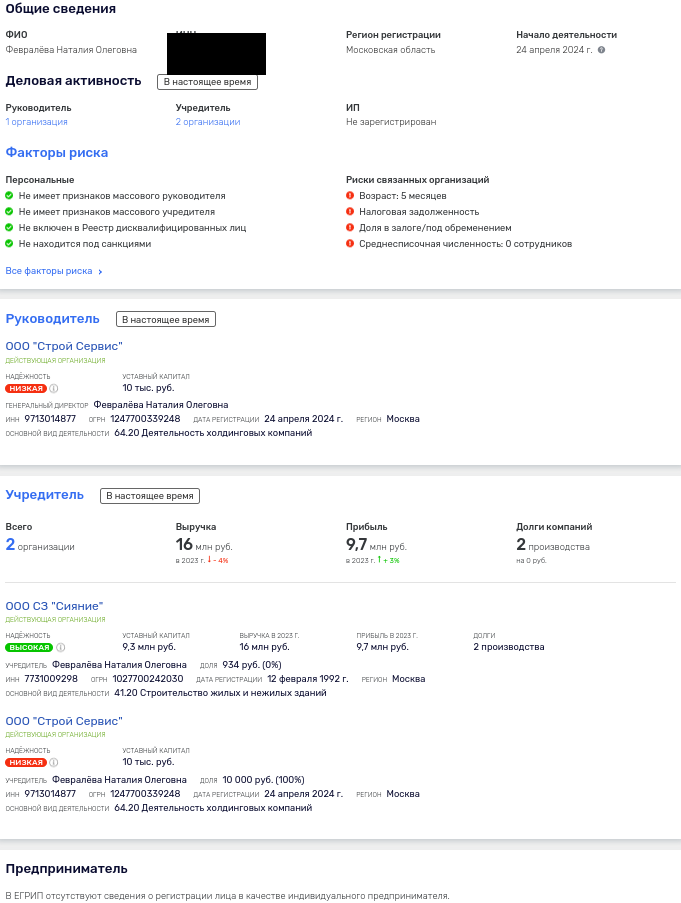Select Выручка 16 млн руб. total
Viewport: 681px width, 903px height.
tap(204, 545)
